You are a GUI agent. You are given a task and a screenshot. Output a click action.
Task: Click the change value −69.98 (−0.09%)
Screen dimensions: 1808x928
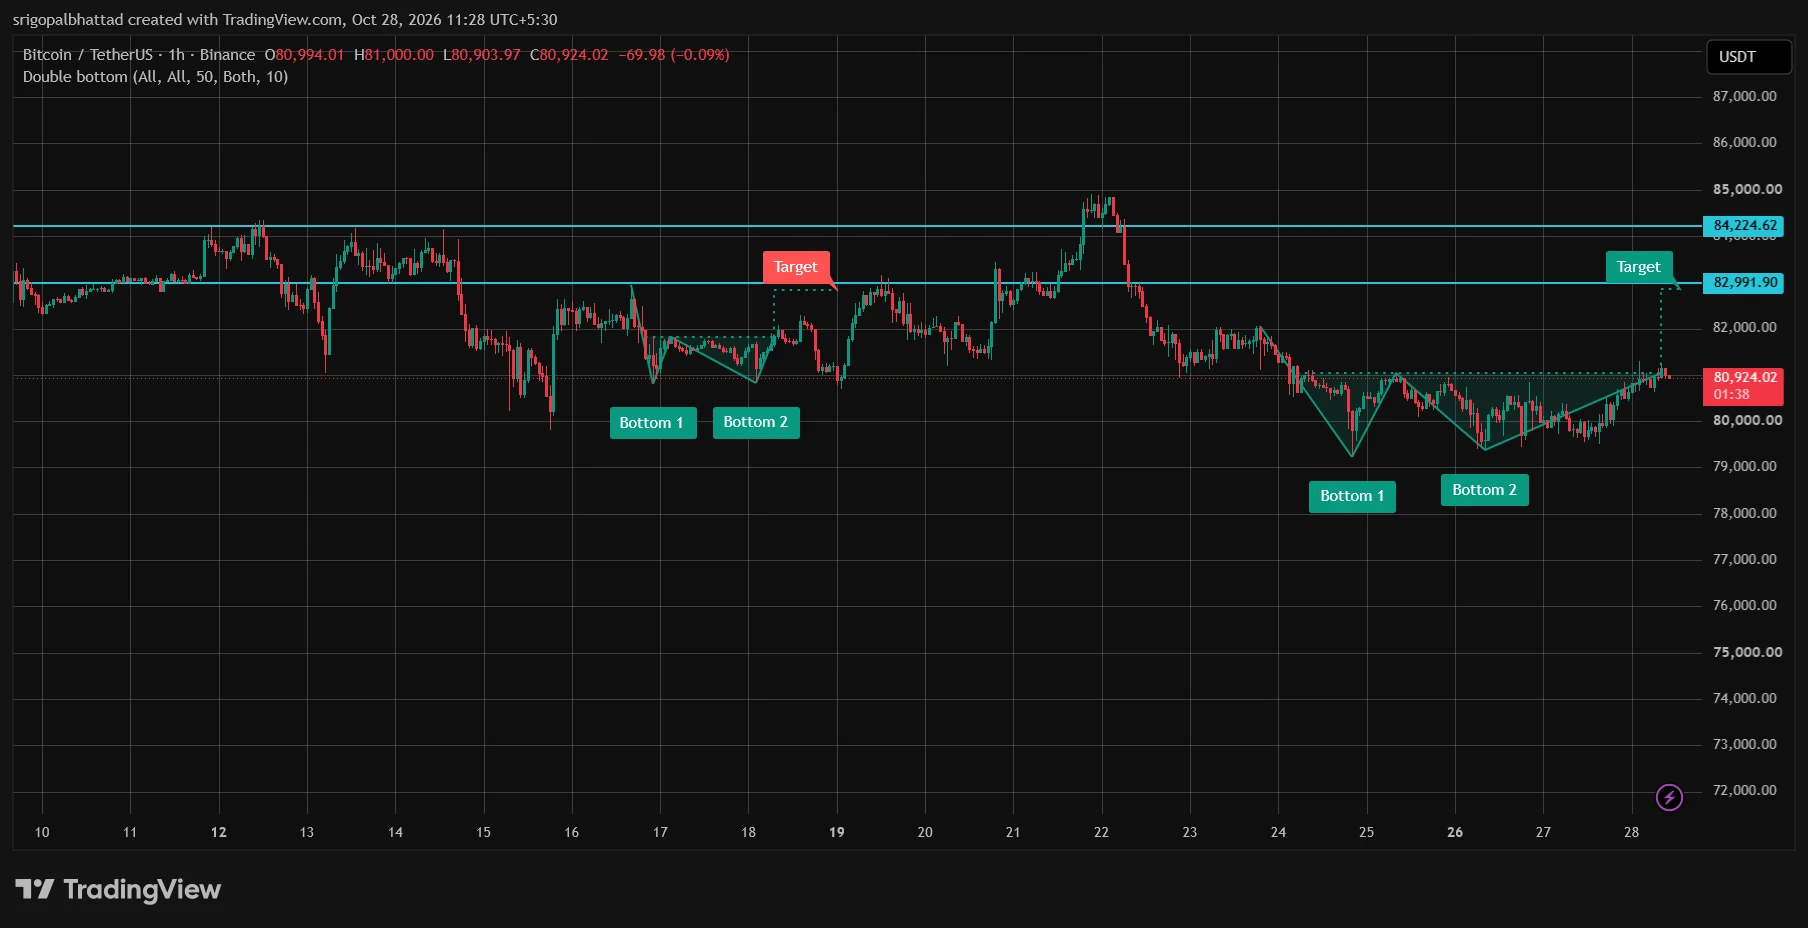pos(674,55)
